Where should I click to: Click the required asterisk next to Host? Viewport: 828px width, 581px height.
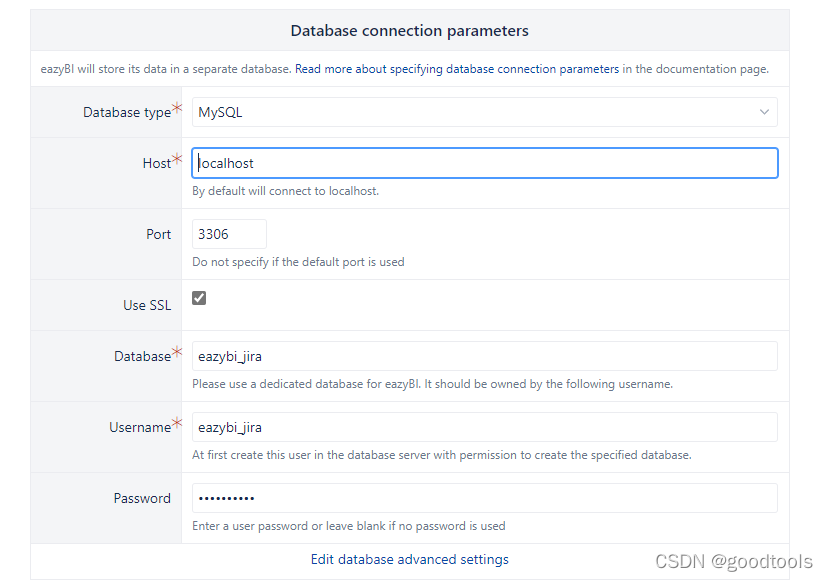(177, 159)
